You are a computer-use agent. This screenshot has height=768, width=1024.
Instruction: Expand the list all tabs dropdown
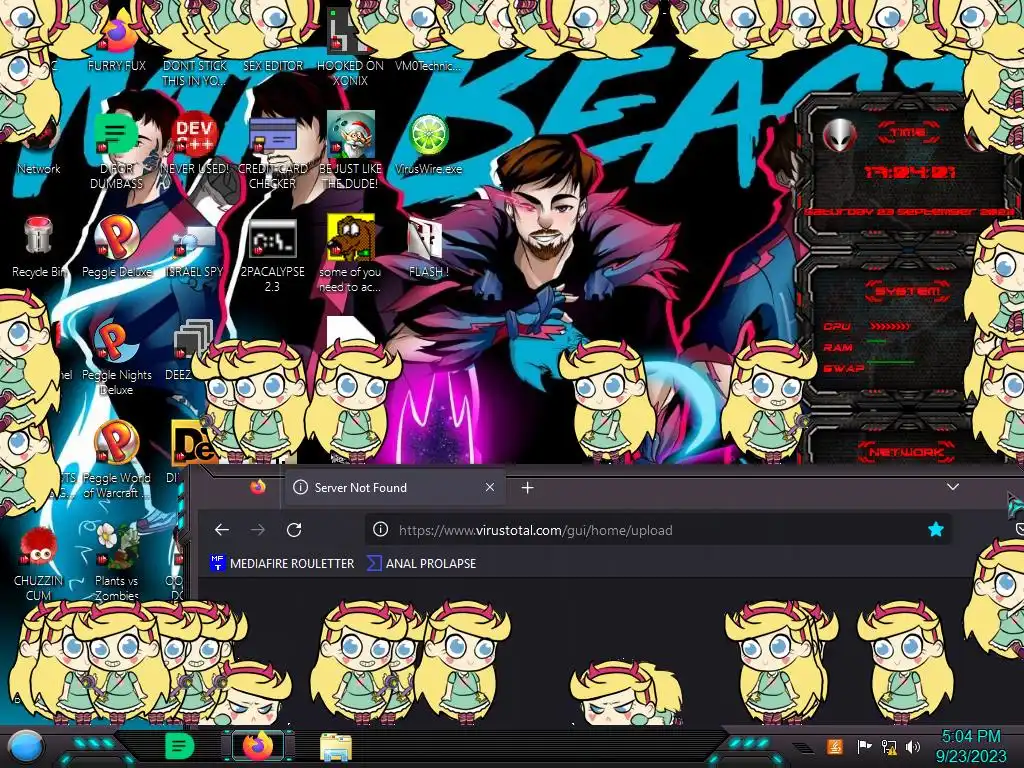point(953,487)
